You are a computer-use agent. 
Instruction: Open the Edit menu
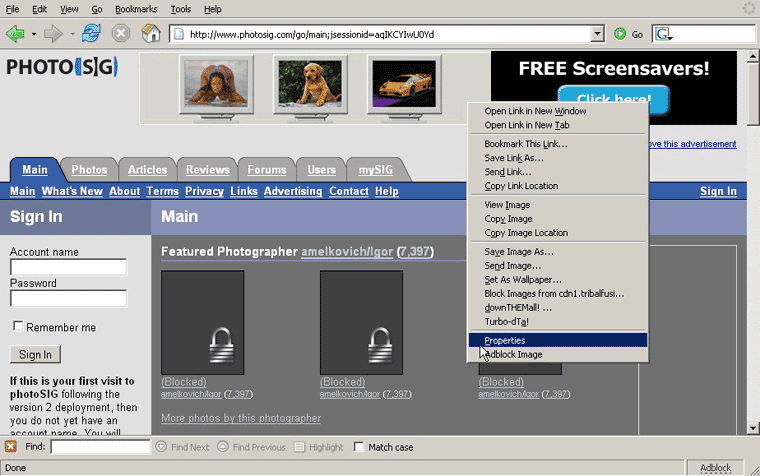pos(40,9)
